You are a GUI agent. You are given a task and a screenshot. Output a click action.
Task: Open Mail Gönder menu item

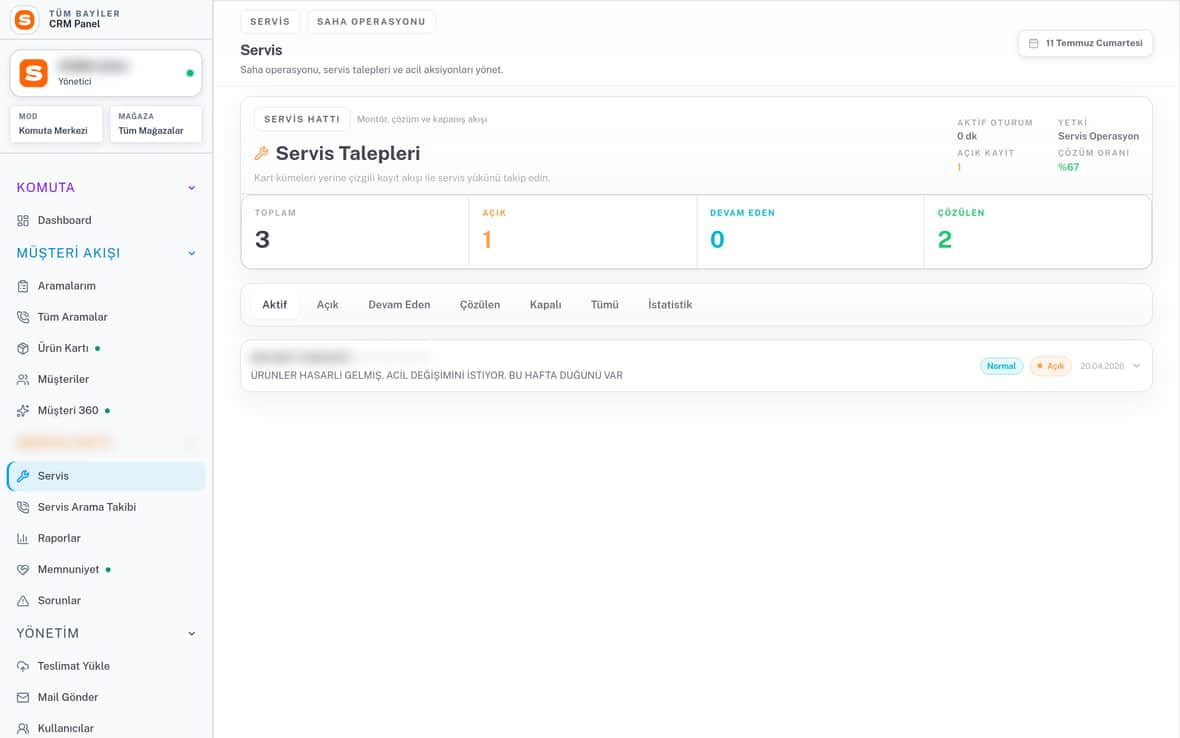click(105, 697)
